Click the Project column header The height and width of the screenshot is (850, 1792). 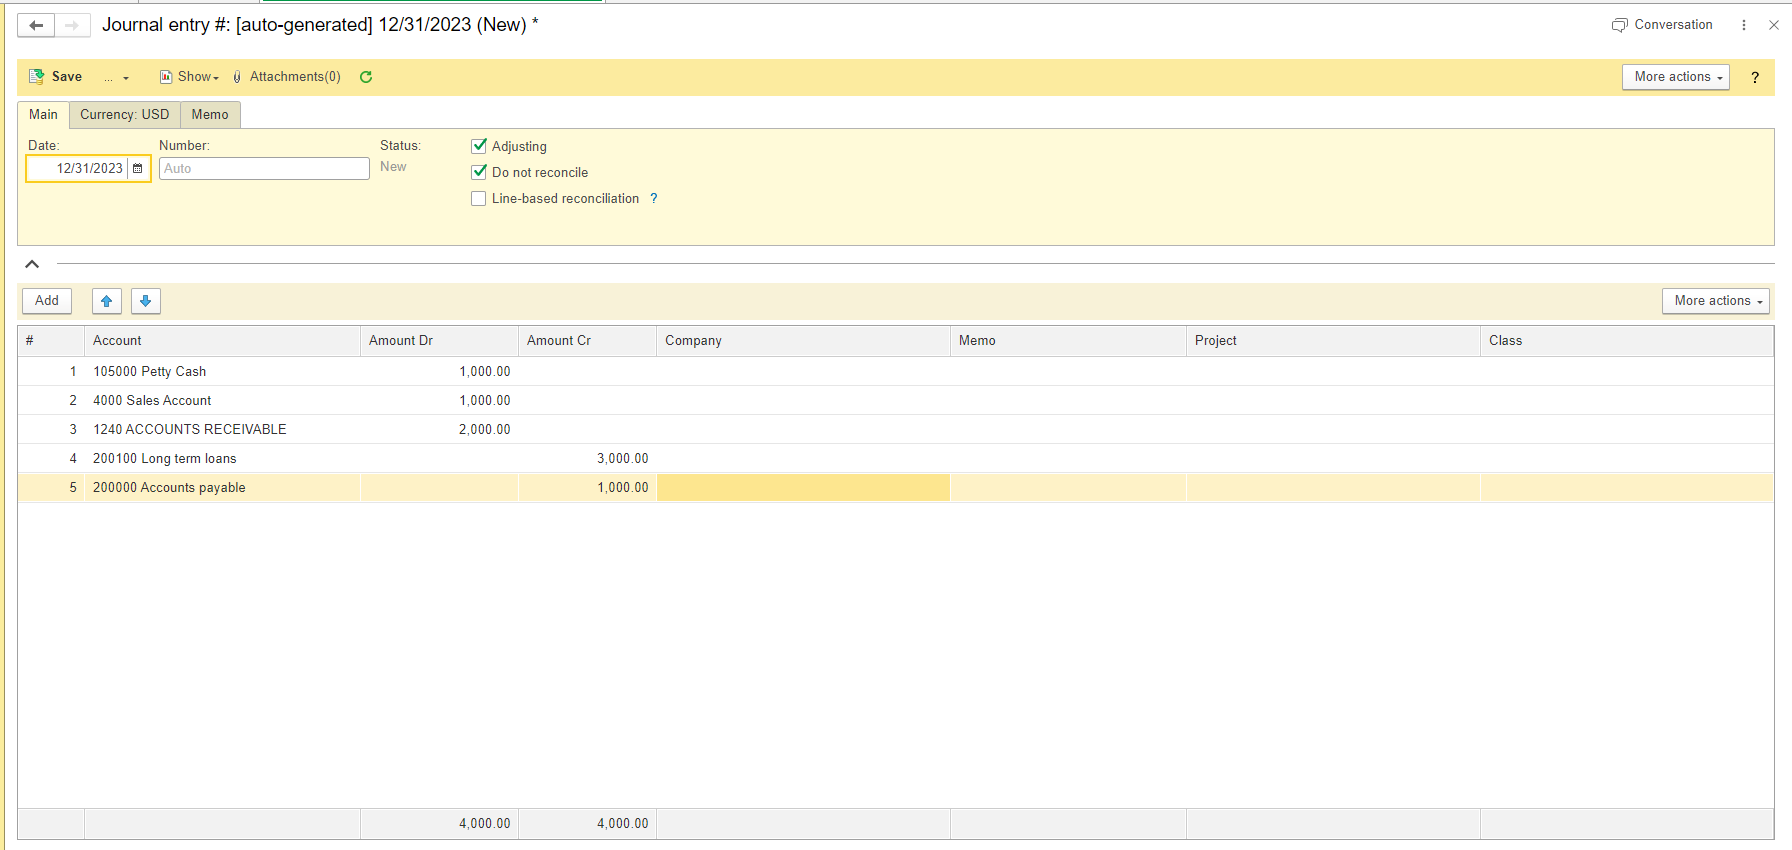tap(1333, 341)
